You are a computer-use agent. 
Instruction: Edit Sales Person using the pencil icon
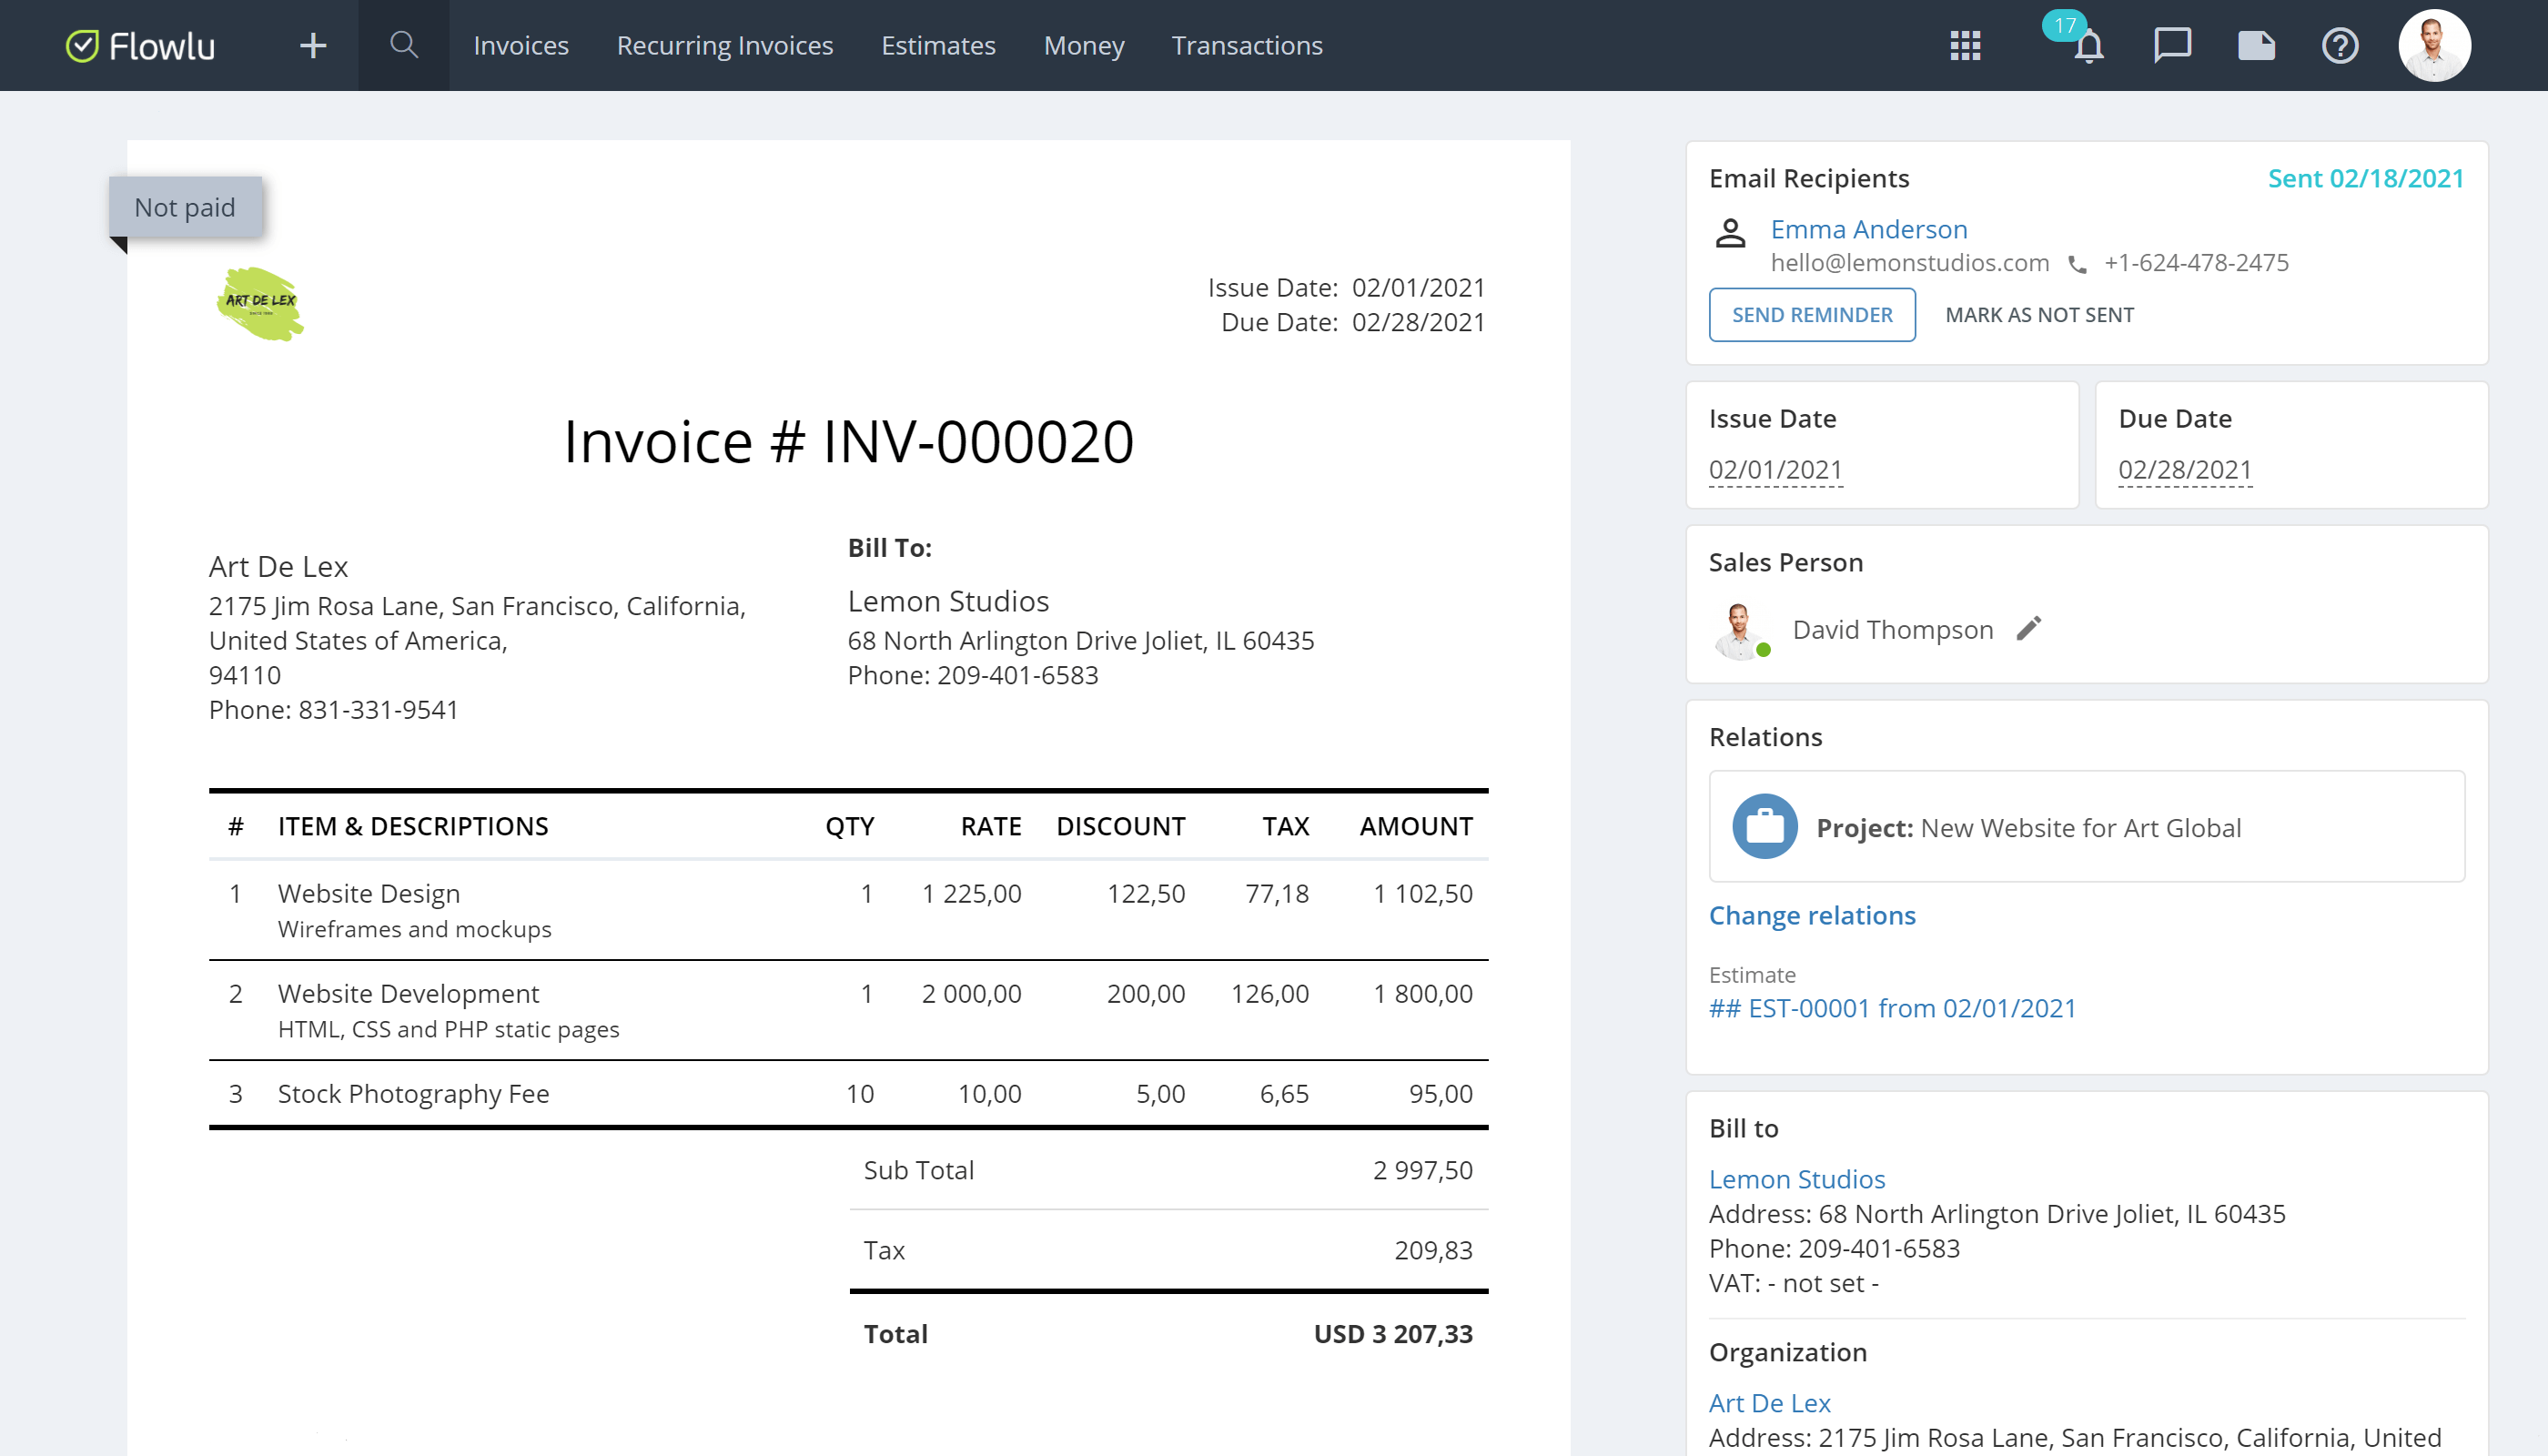coord(2029,628)
